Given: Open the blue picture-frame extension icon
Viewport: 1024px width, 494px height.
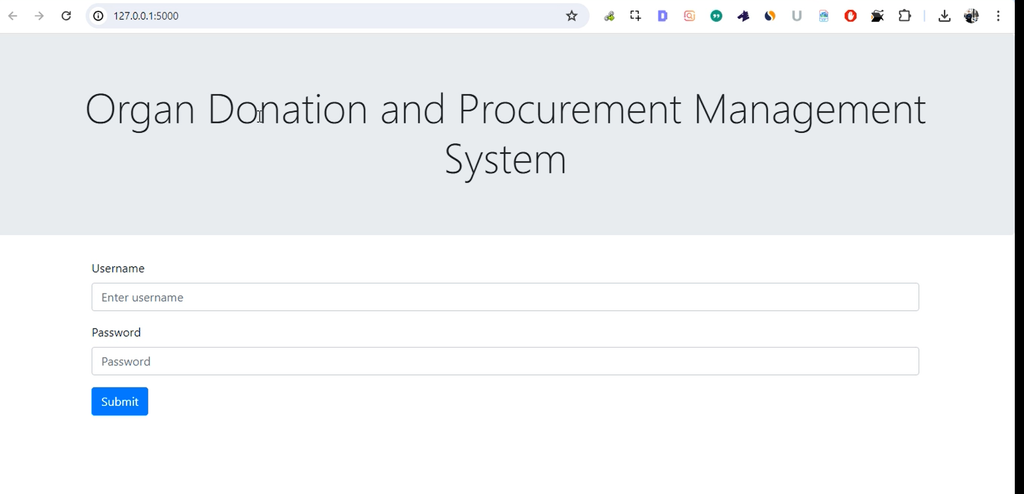Looking at the screenshot, I should tap(824, 16).
